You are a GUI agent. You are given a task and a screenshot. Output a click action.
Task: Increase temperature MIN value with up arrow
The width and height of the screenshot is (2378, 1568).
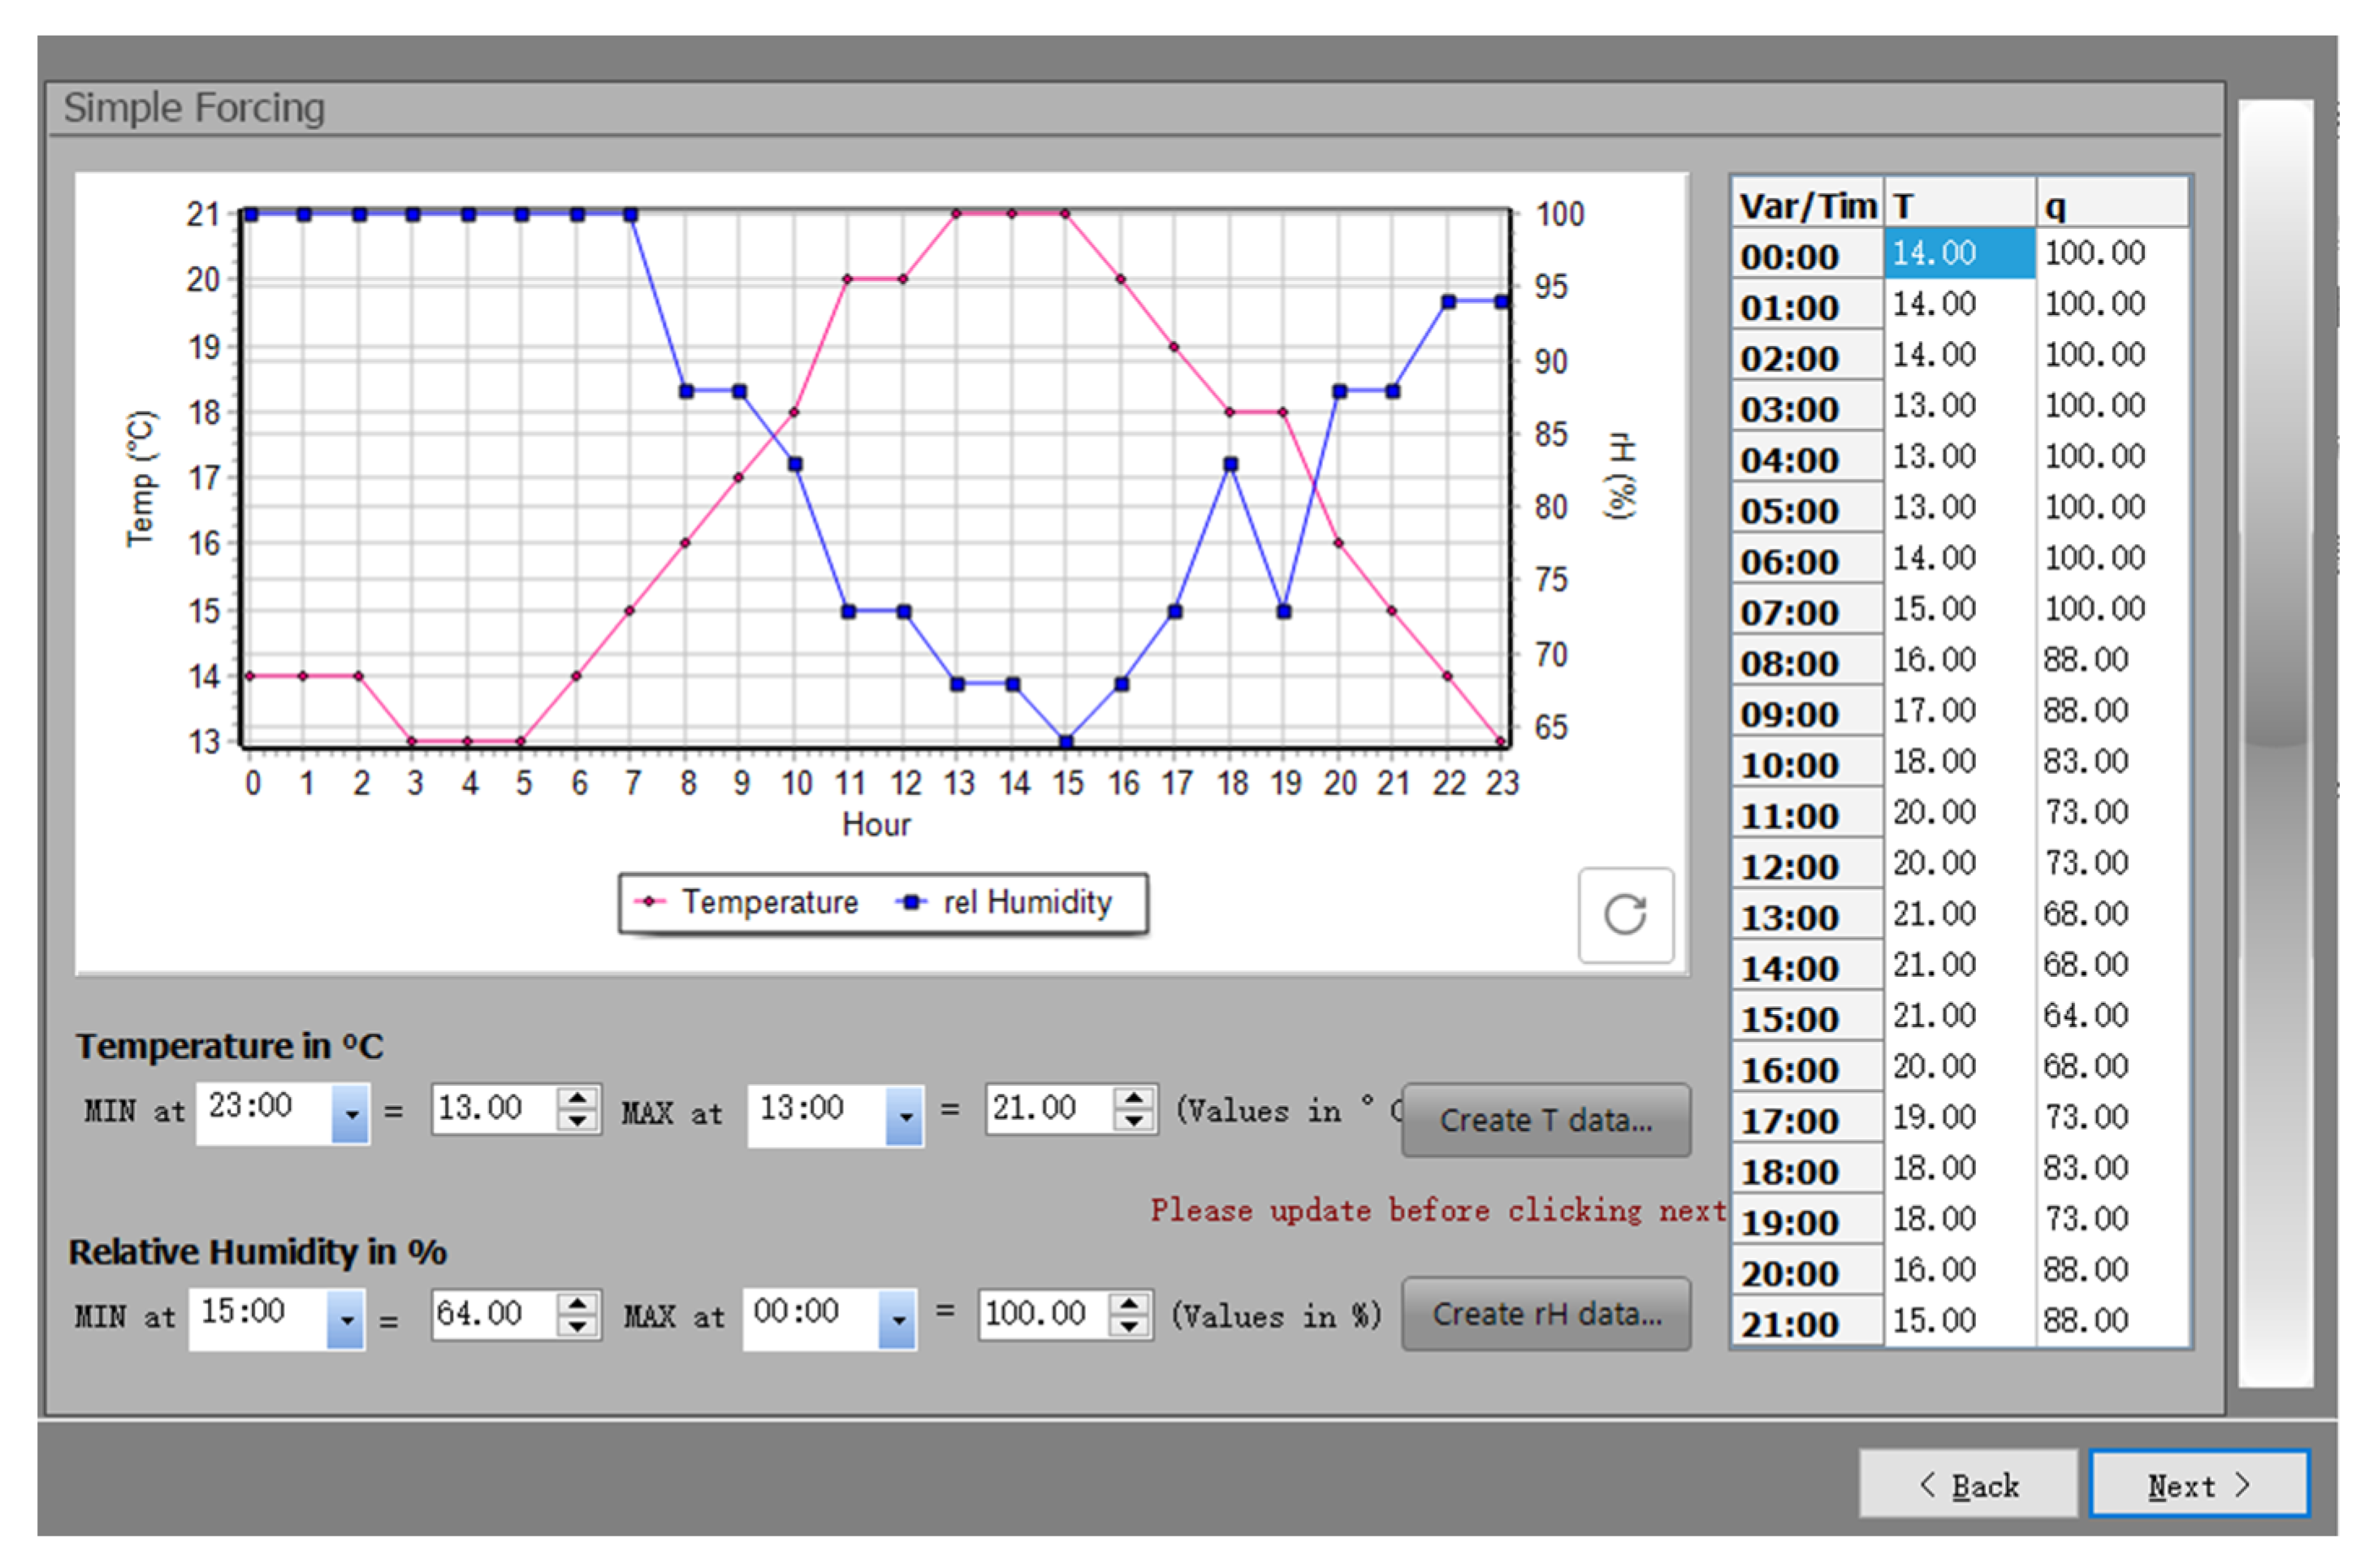[577, 1098]
